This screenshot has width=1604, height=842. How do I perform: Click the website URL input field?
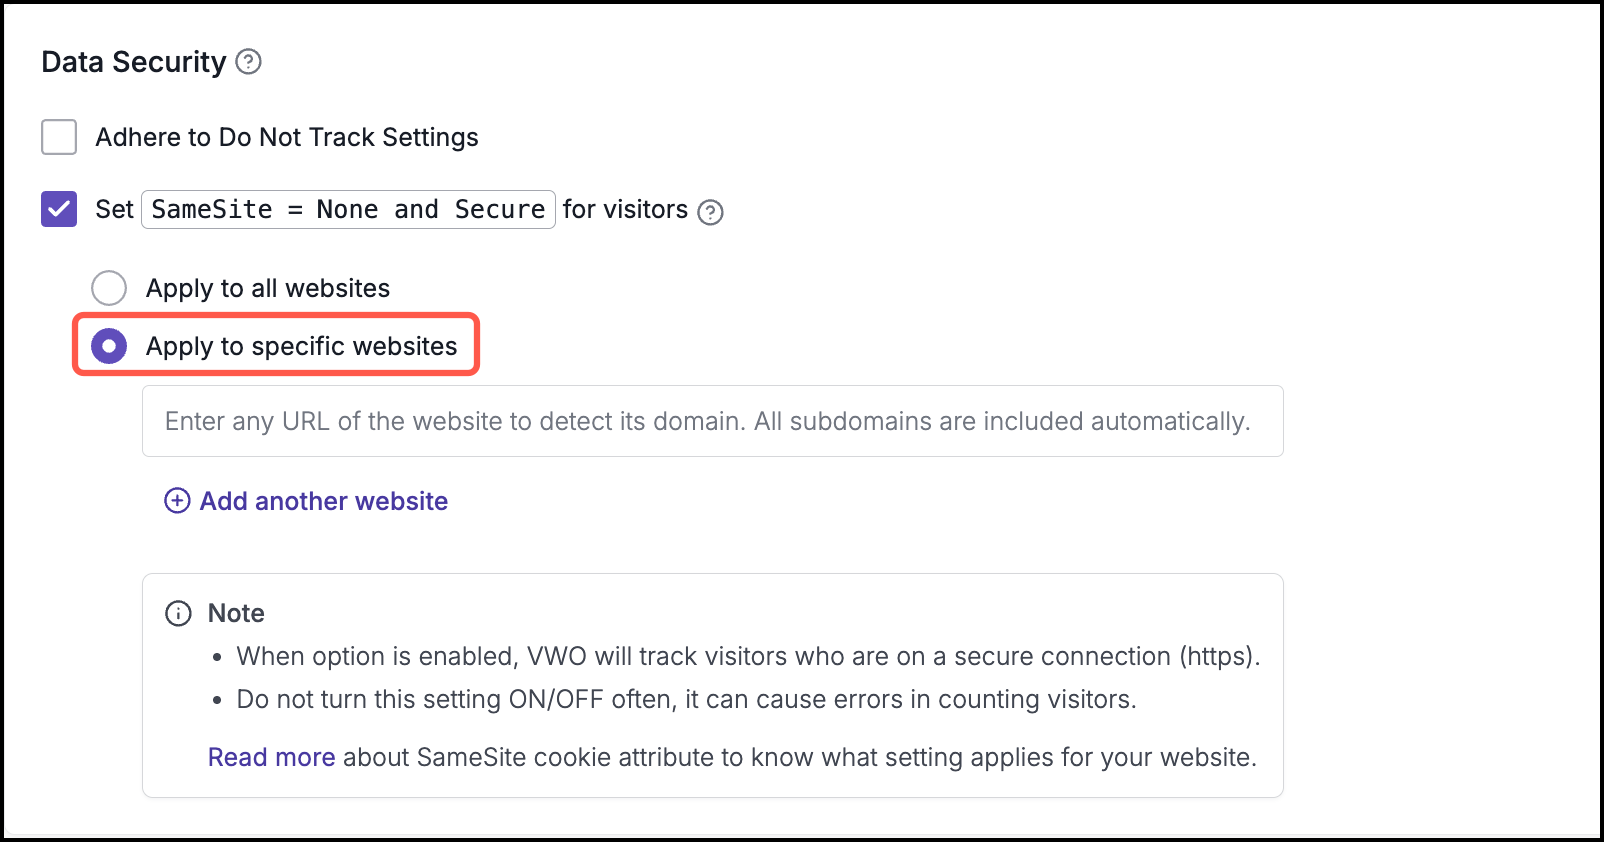pyautogui.click(x=712, y=421)
